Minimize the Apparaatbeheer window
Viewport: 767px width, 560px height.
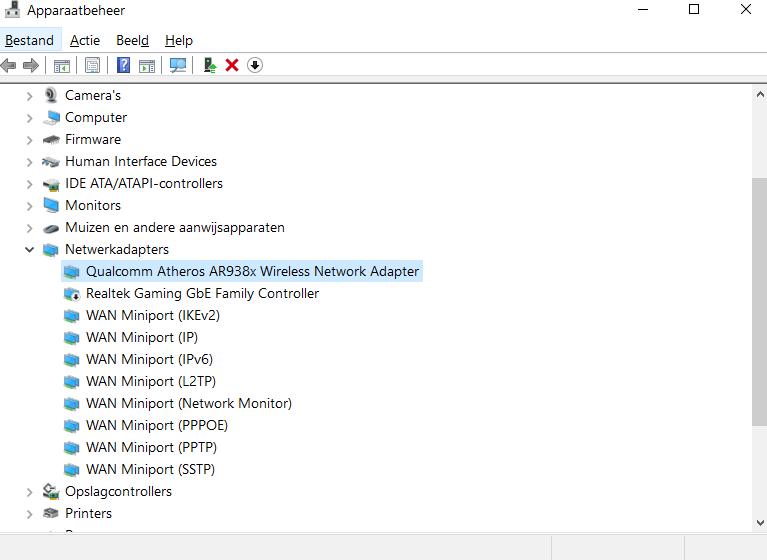point(643,9)
